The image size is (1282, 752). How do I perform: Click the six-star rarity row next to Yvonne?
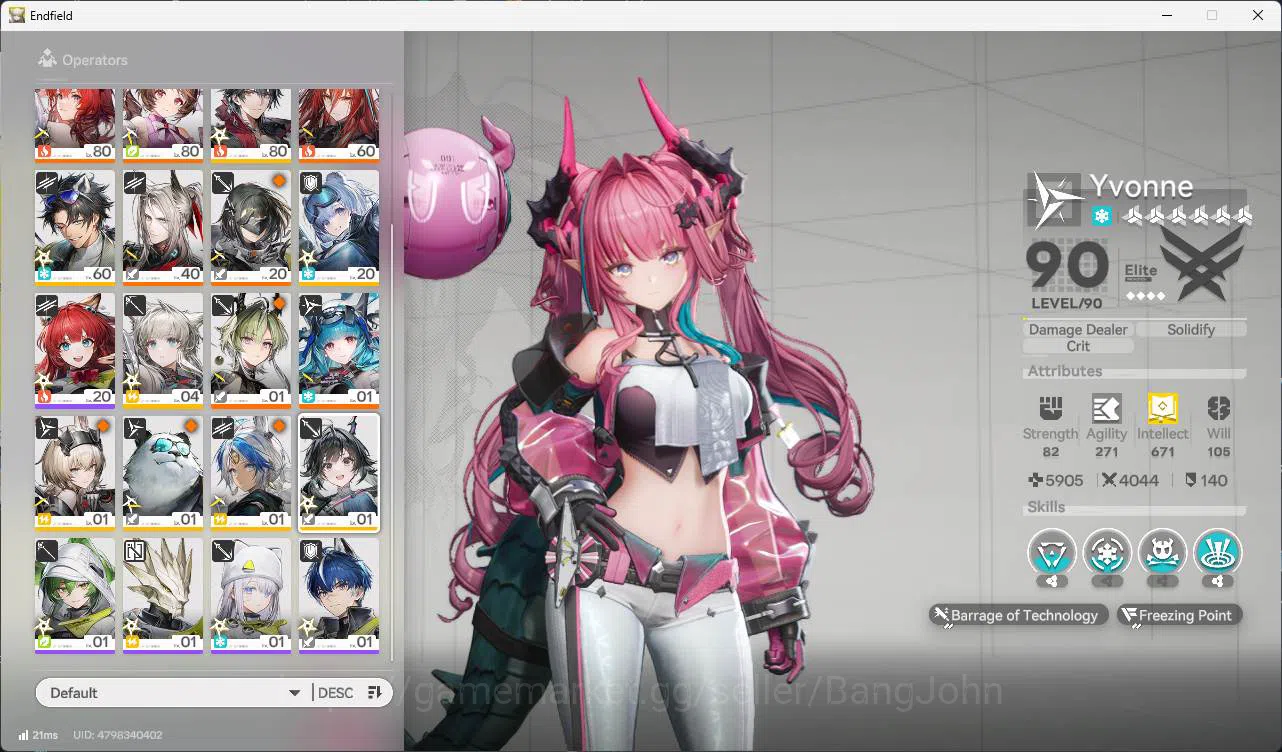point(1187,216)
